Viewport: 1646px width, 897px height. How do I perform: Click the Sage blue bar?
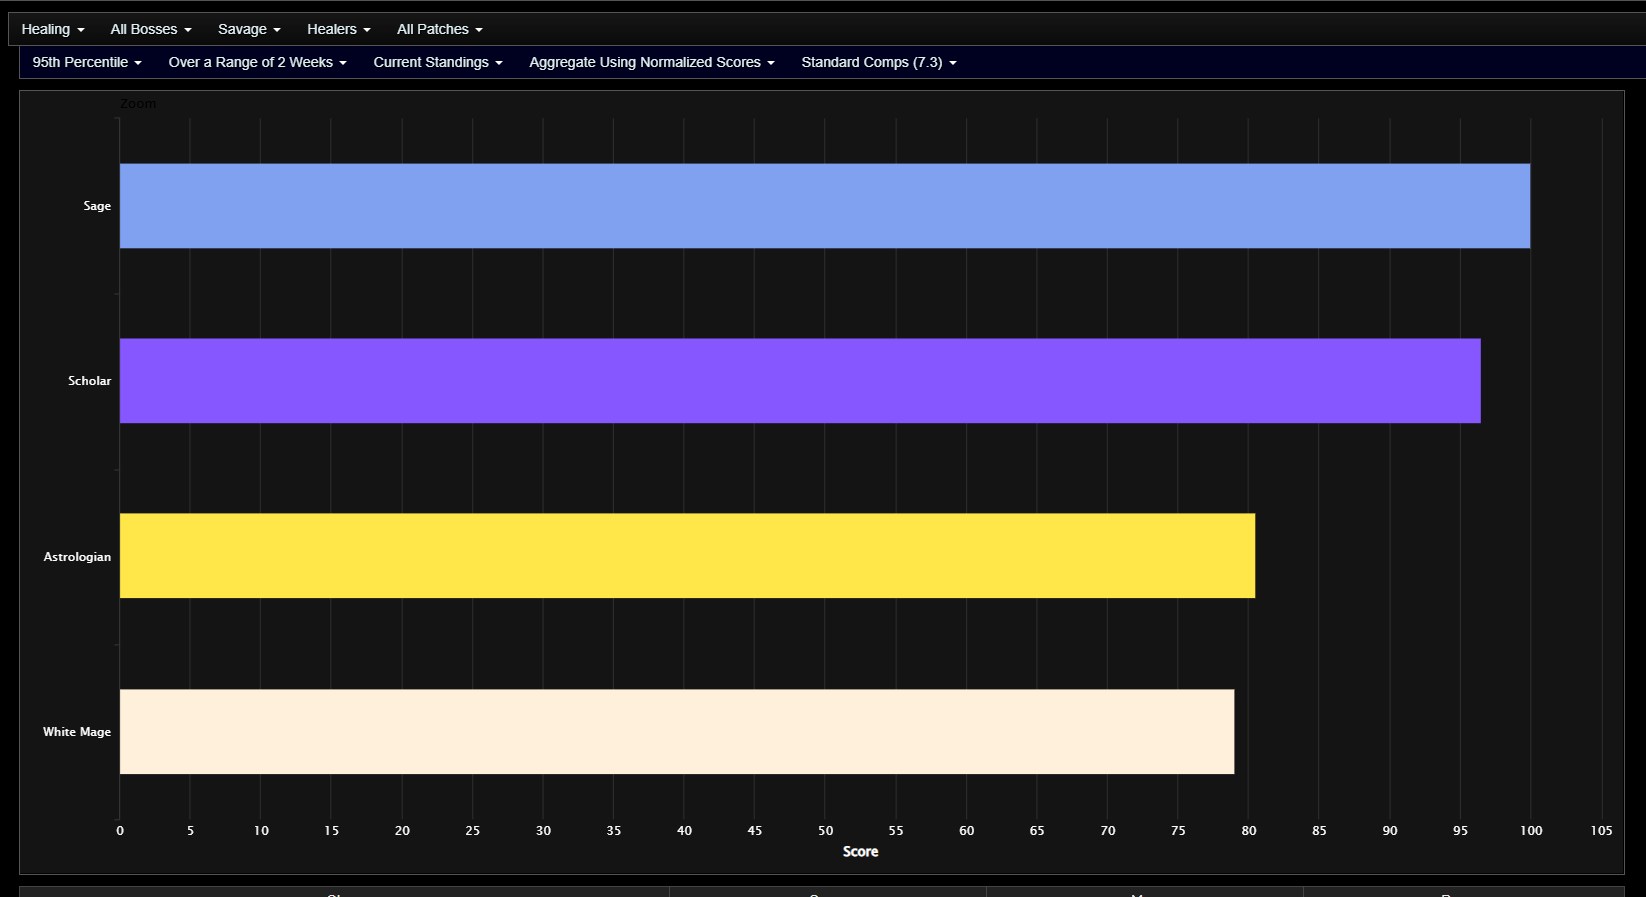pos(825,206)
